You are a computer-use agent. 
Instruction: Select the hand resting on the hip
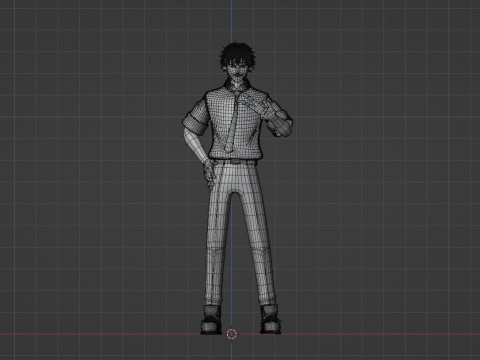pos(209,174)
